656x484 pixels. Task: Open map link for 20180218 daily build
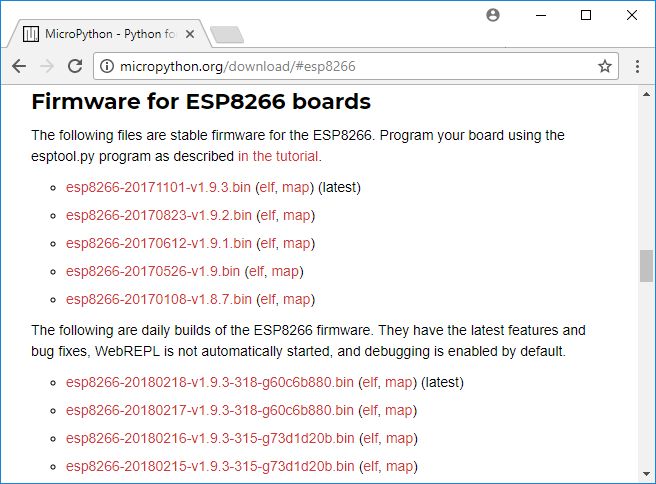(399, 382)
